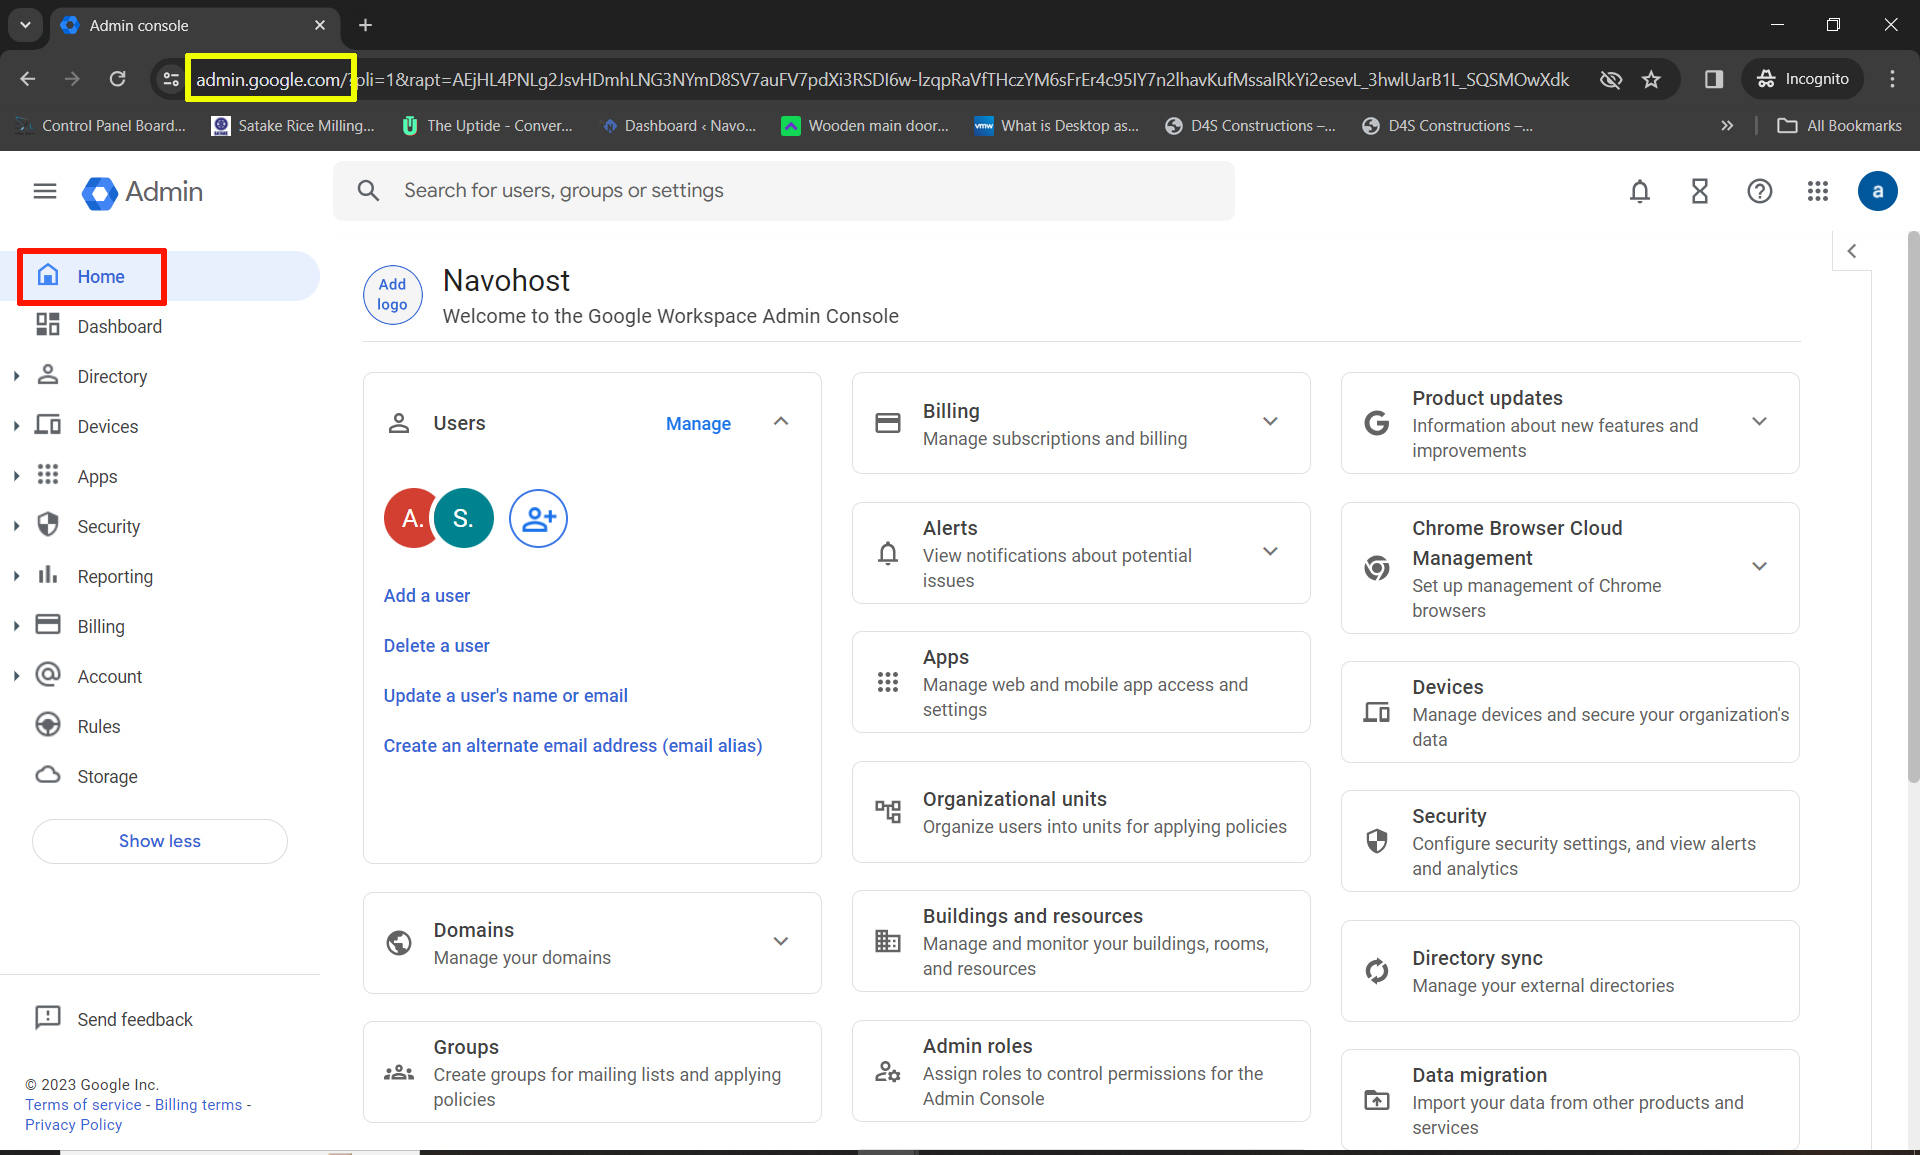Click the Send feedback icon
1920x1155 pixels.
click(47, 1018)
